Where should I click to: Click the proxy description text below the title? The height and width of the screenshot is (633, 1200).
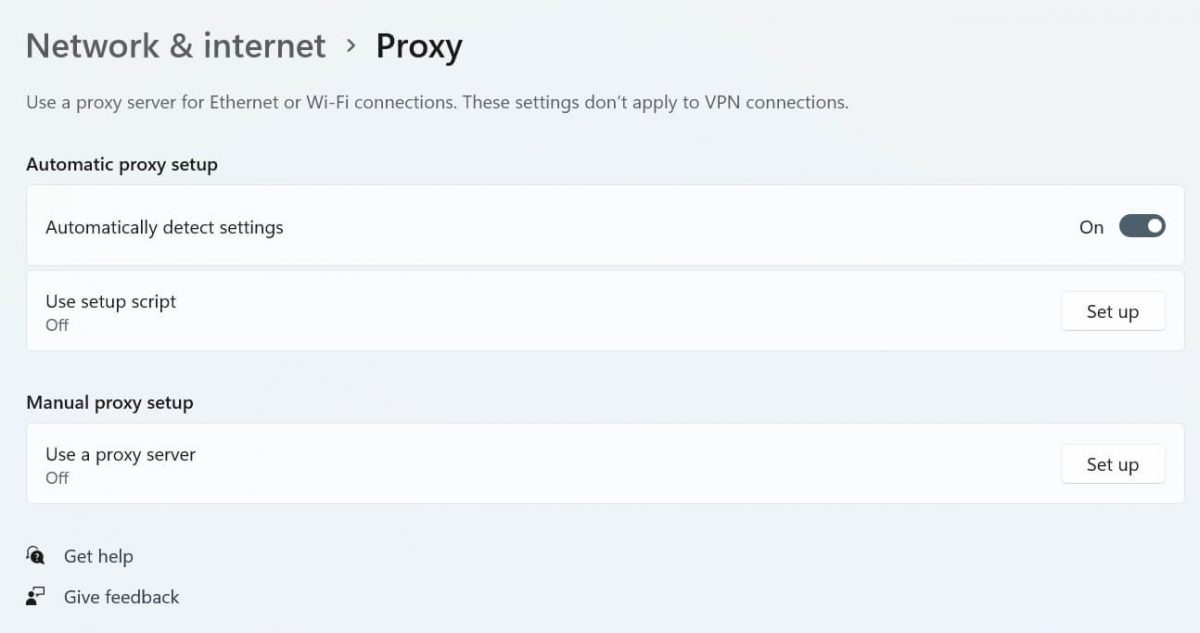[437, 102]
